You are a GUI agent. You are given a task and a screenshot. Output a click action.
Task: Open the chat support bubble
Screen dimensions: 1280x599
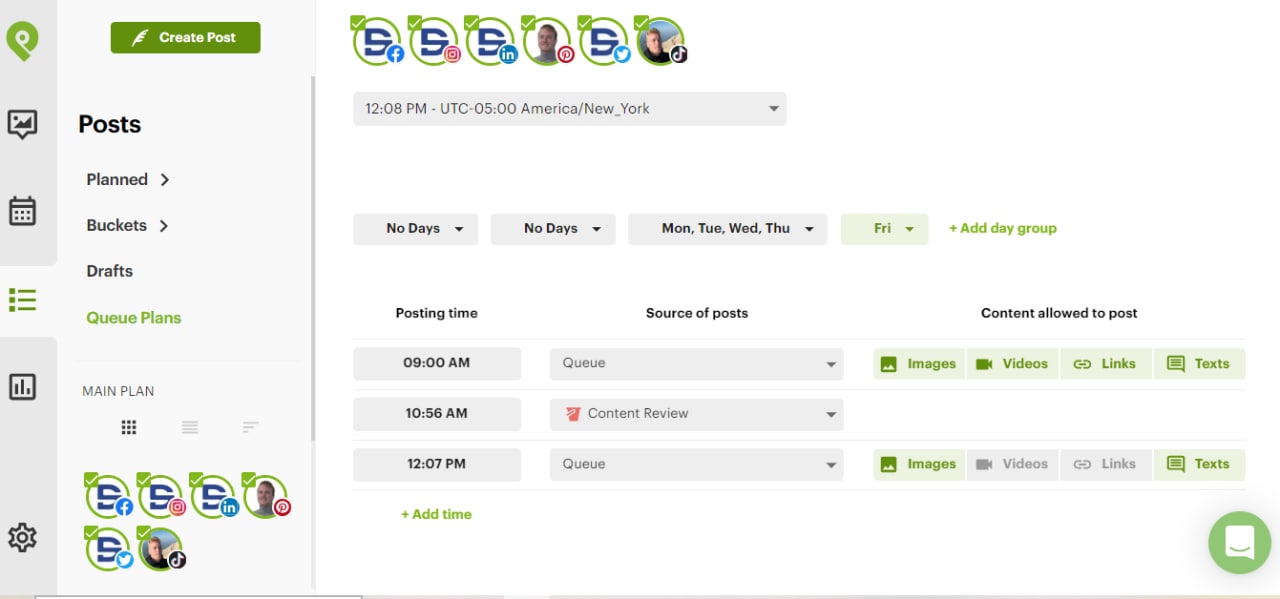[1239, 543]
